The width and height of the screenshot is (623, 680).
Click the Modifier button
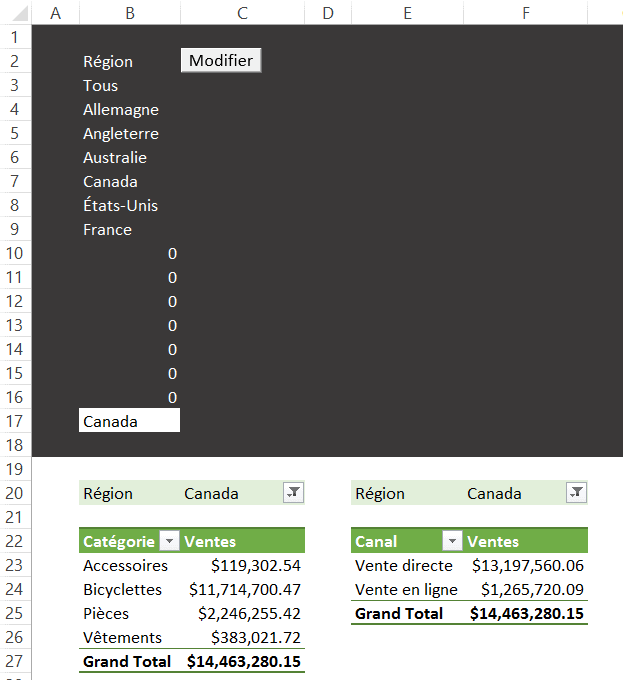pos(221,61)
